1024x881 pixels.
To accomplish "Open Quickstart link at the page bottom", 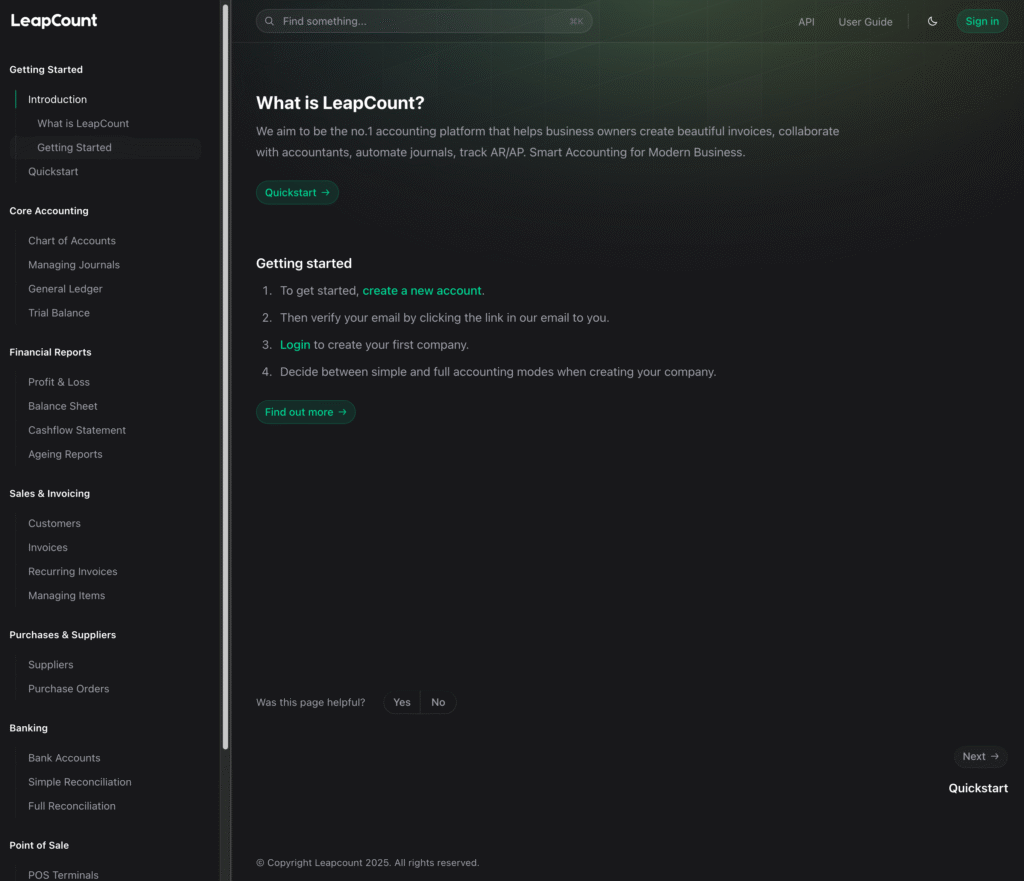I will (x=978, y=788).
